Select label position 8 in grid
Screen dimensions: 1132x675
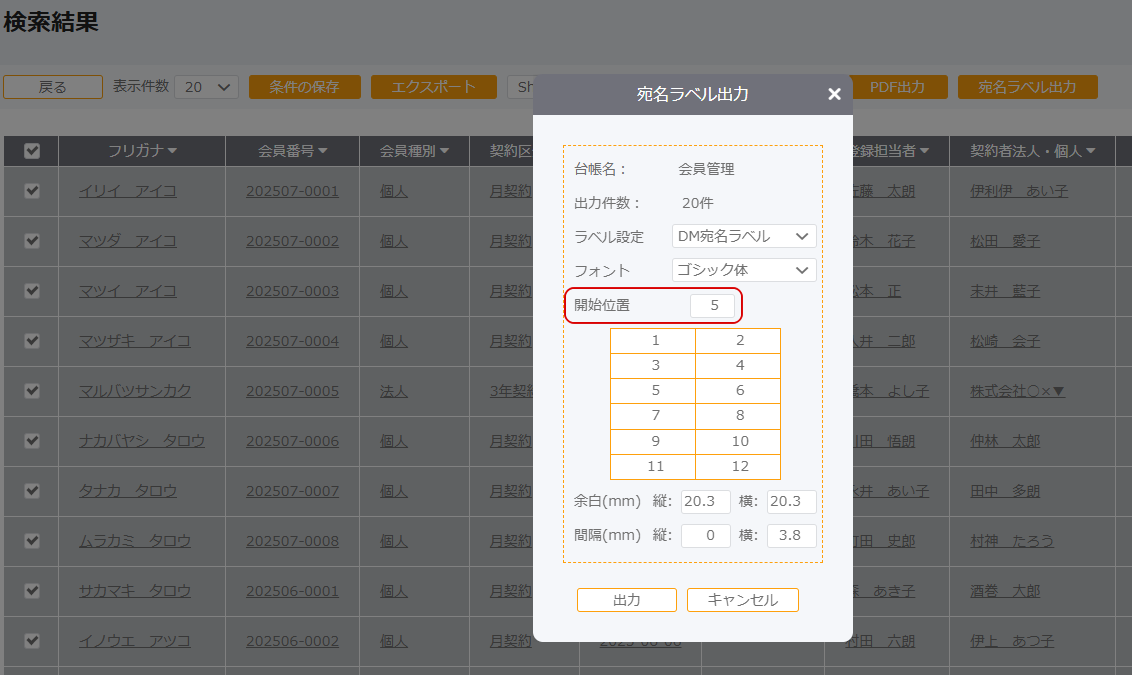click(x=738, y=416)
